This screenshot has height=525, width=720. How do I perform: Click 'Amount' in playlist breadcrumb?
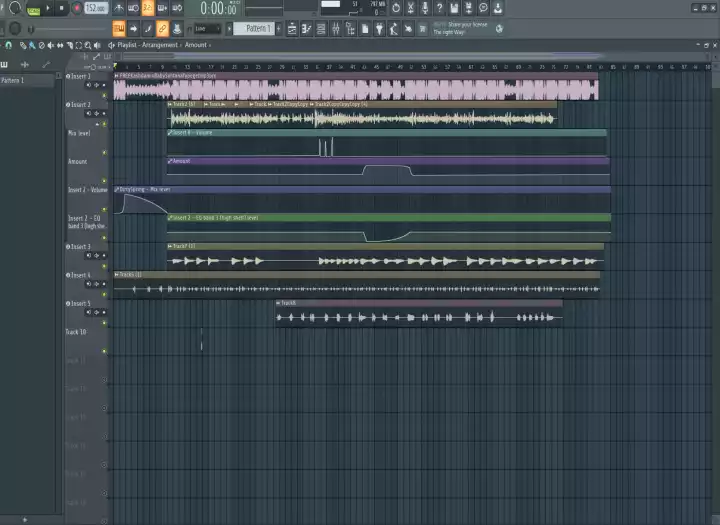pyautogui.click(x=196, y=45)
